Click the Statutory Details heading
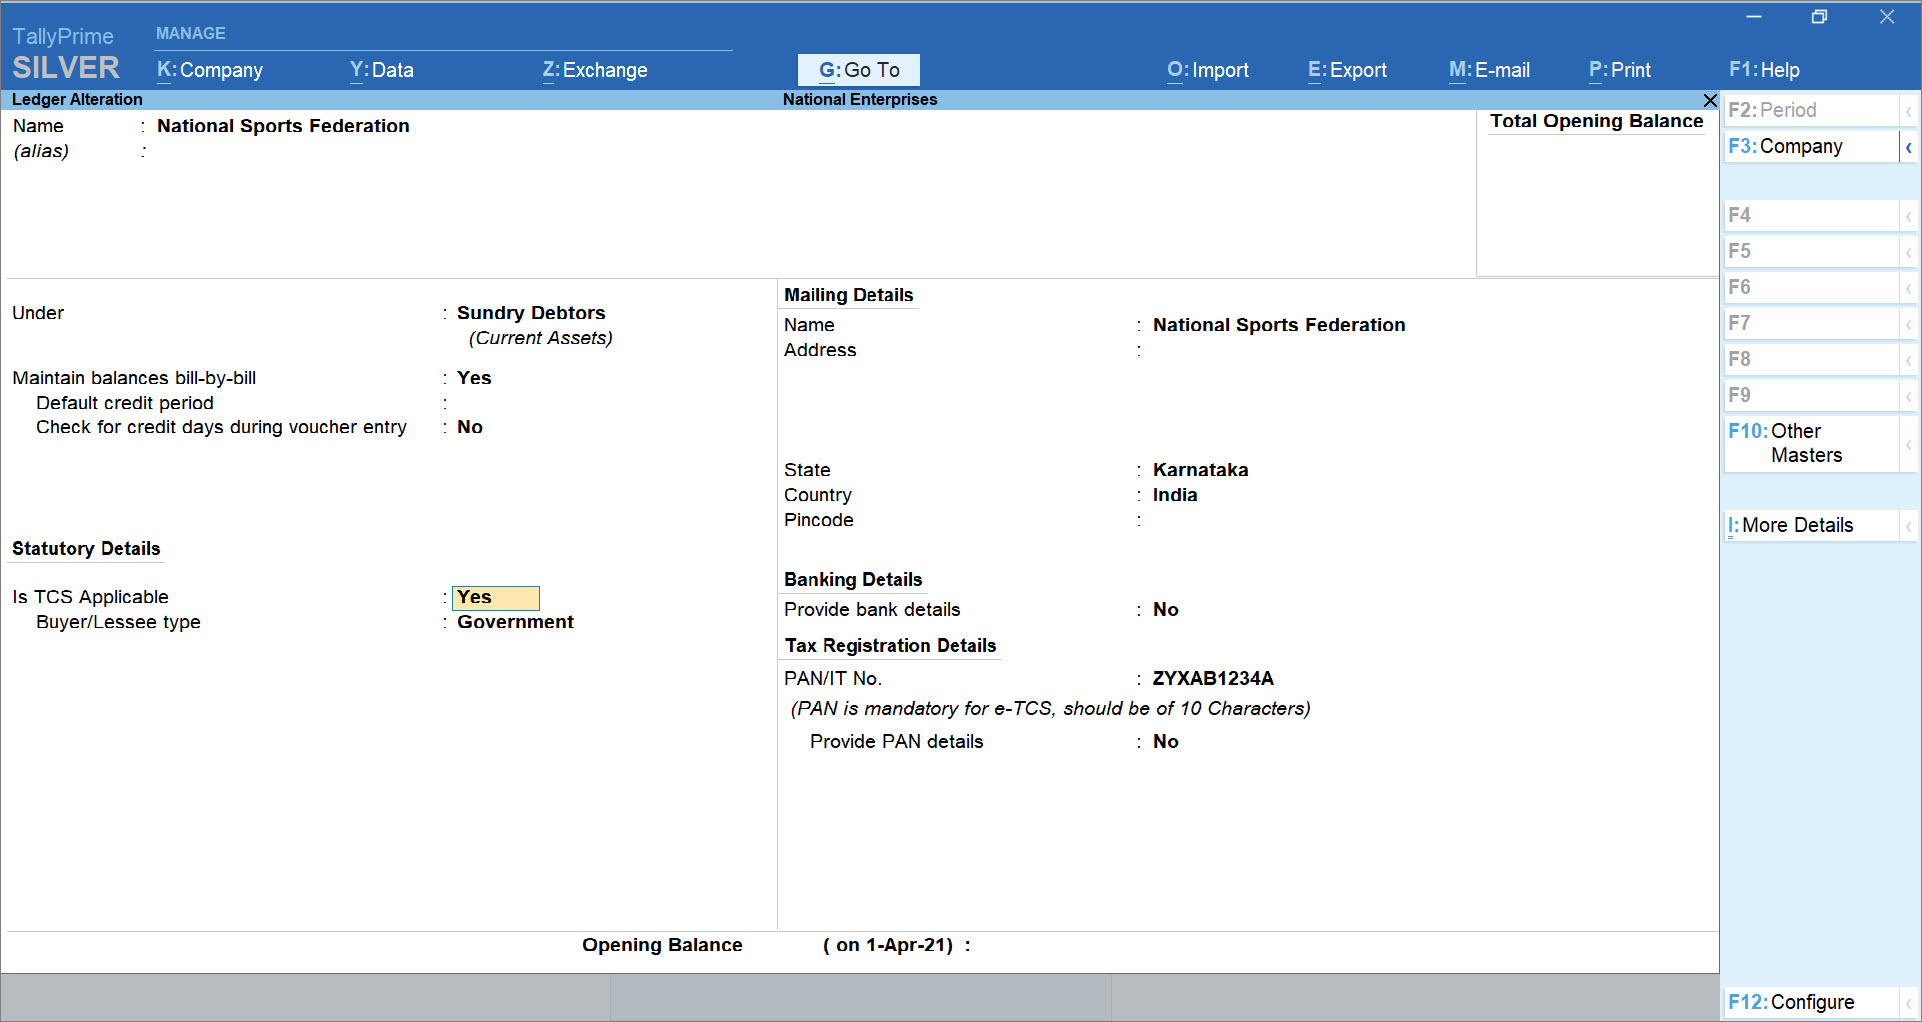Image resolution: width=1922 pixels, height=1022 pixels. [86, 549]
